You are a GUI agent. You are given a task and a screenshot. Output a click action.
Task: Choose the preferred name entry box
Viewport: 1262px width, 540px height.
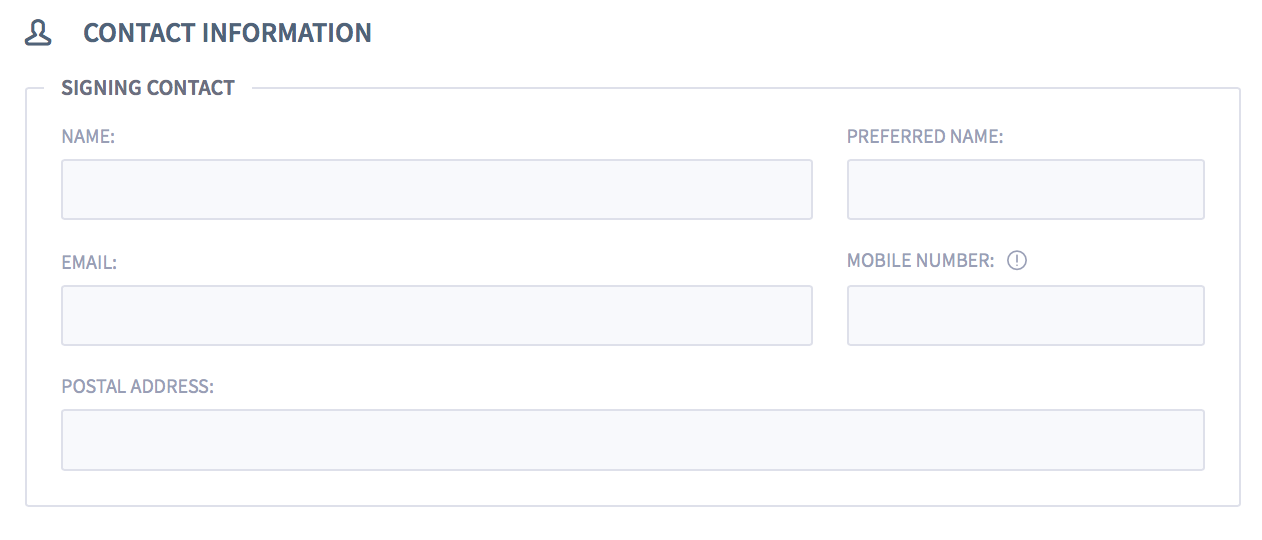(1026, 189)
